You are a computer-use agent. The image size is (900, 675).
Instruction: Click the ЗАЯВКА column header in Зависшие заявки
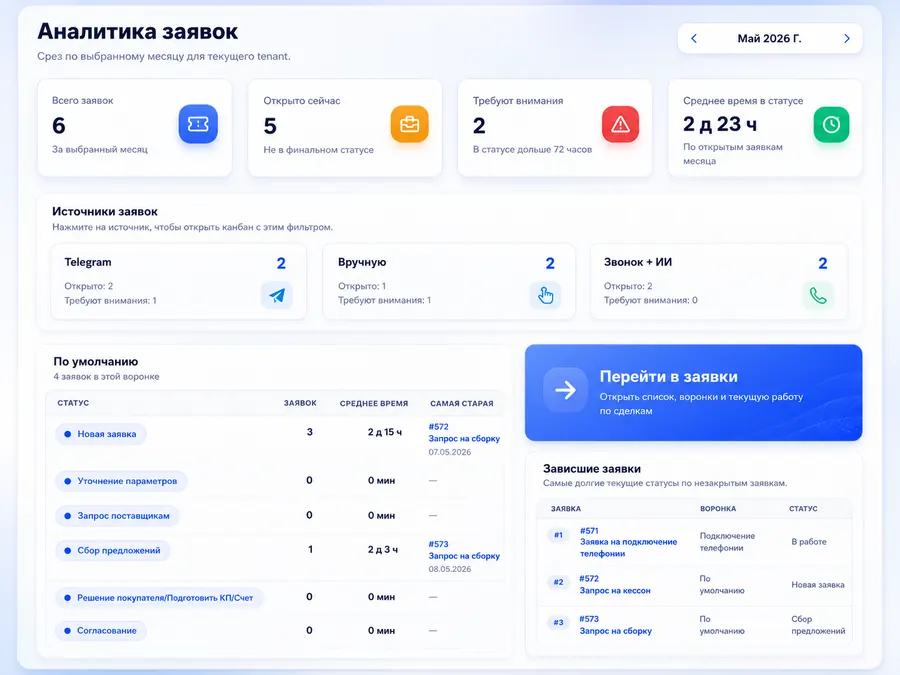click(x=566, y=509)
